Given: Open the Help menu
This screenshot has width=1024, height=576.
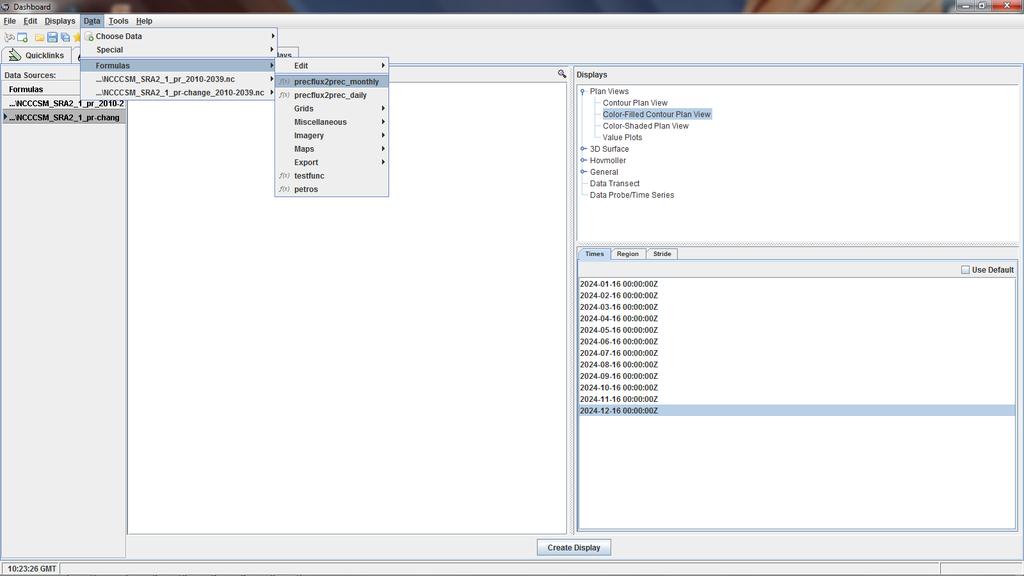Looking at the screenshot, I should coord(144,21).
